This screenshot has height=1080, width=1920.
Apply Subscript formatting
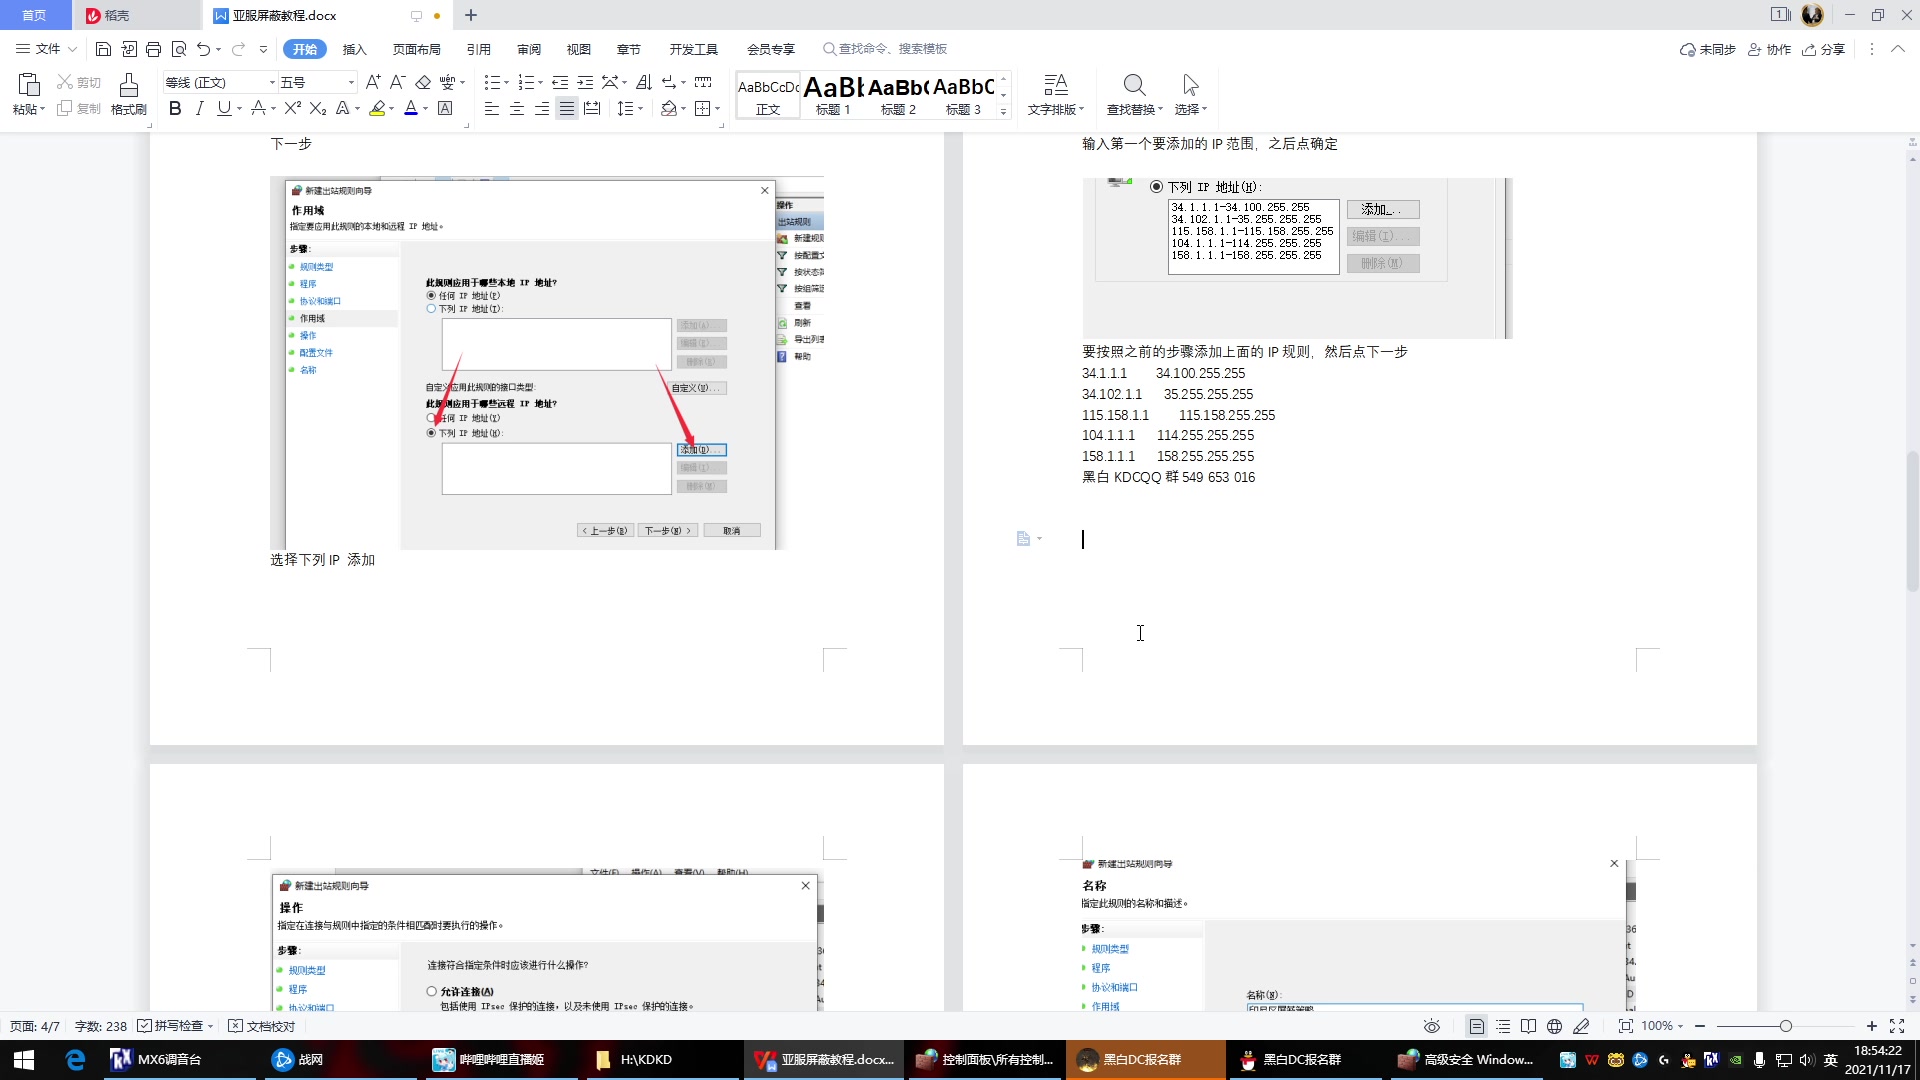[x=318, y=108]
